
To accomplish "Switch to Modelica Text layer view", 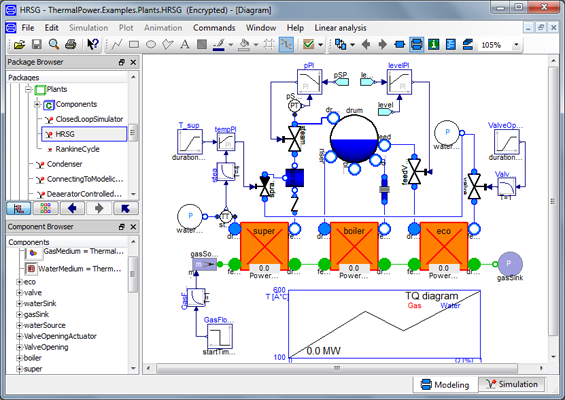I will tap(451, 45).
